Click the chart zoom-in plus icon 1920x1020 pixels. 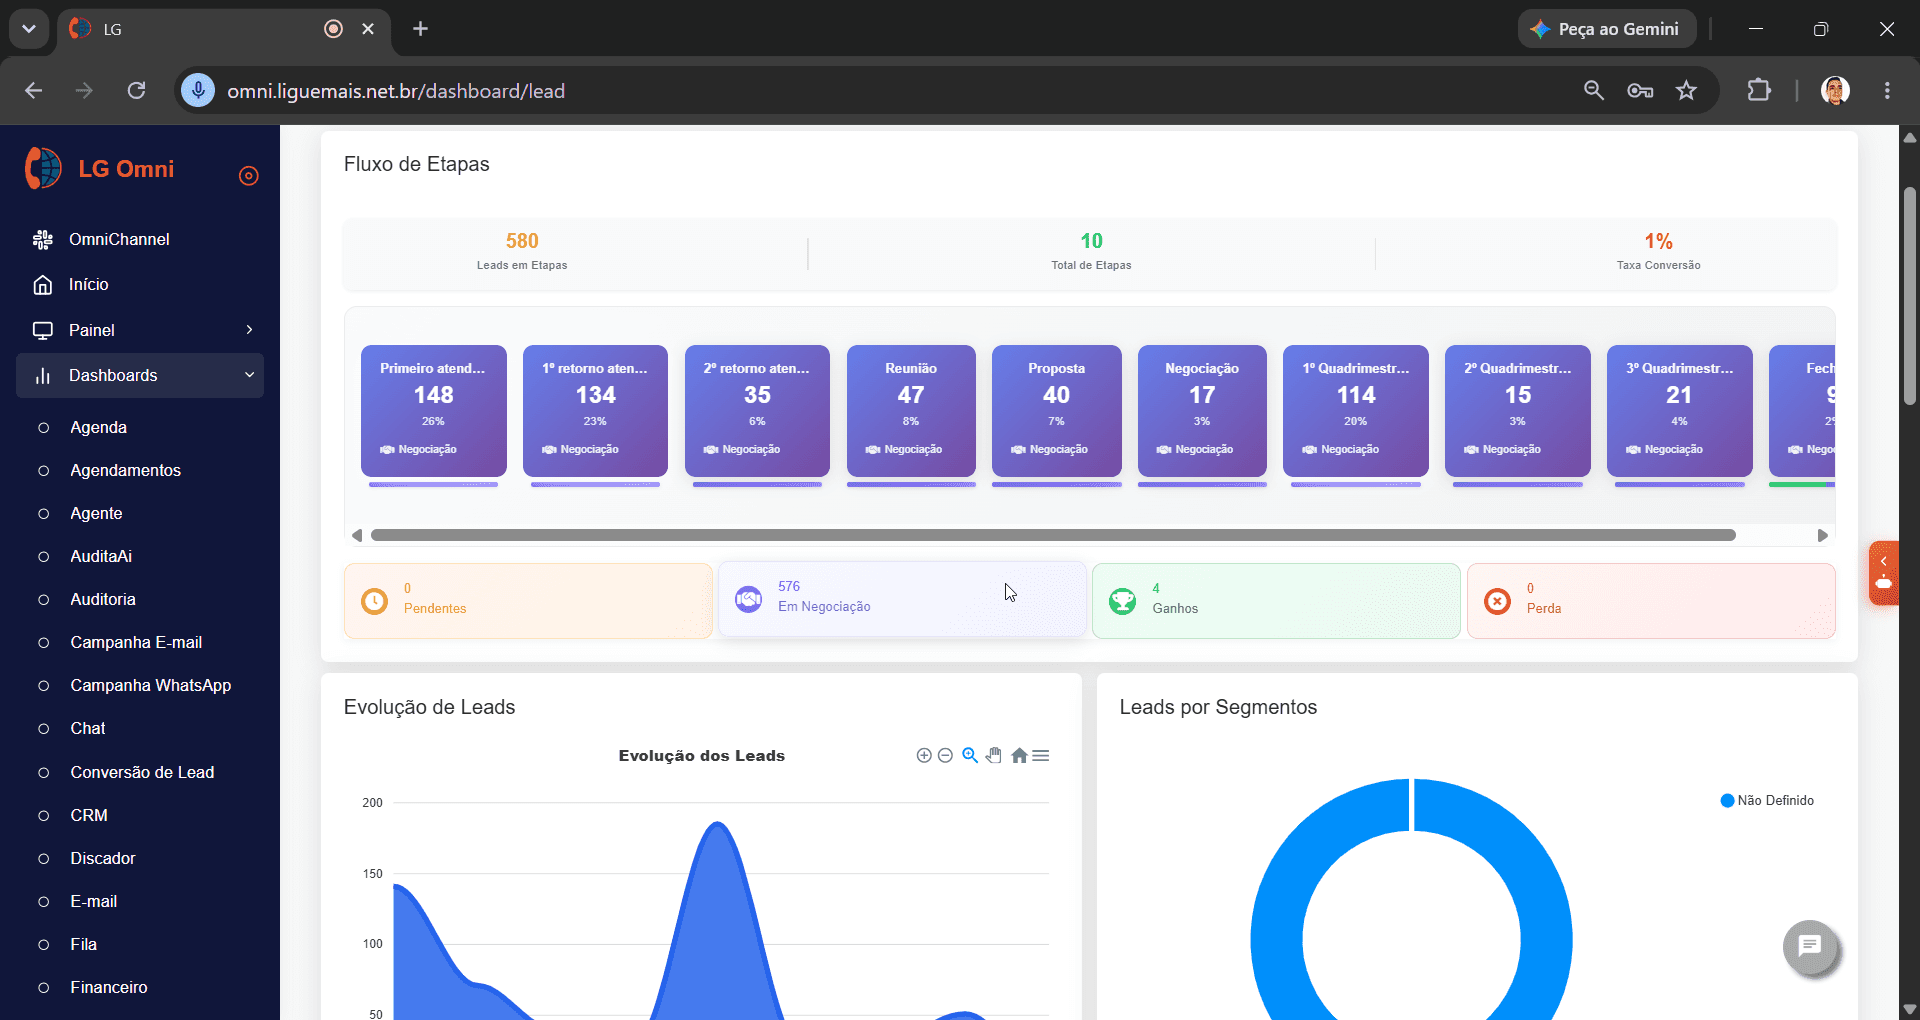tap(924, 755)
